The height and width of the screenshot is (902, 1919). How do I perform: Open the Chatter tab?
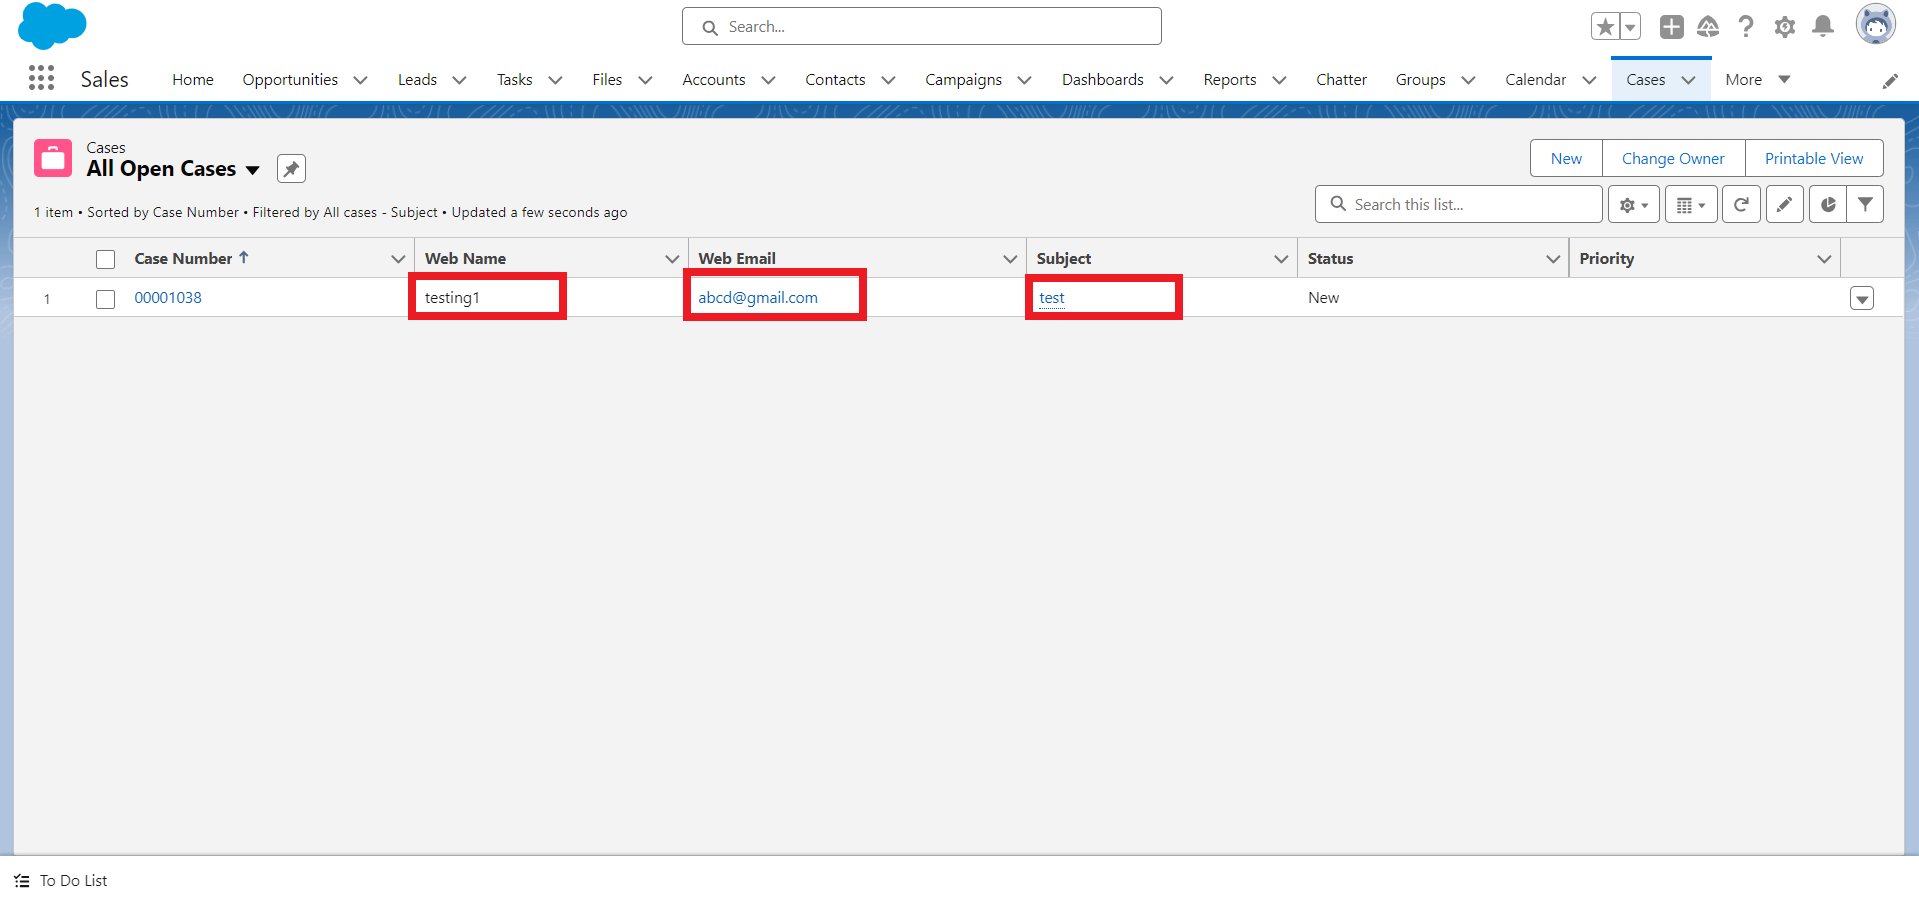pyautogui.click(x=1341, y=80)
